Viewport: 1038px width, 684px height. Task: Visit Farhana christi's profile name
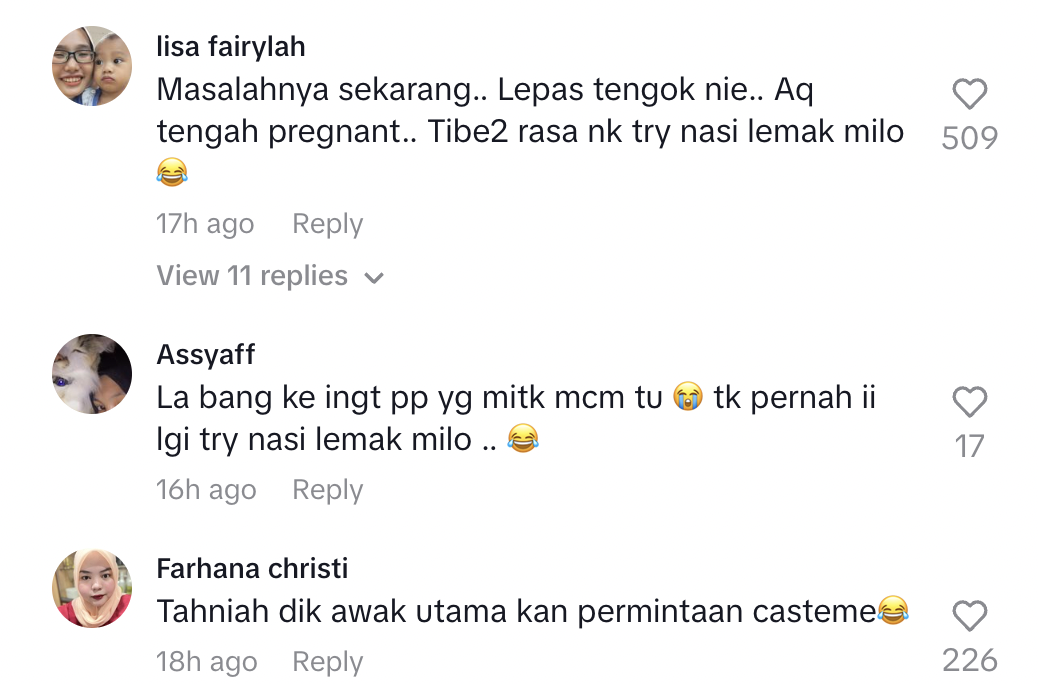point(252,569)
